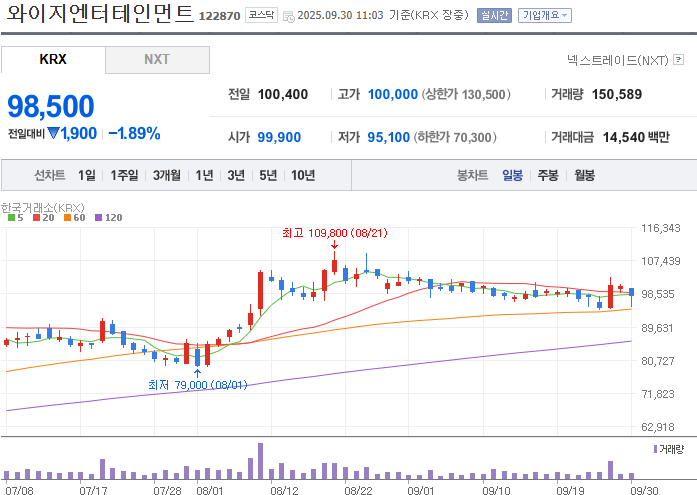697x495 pixels.
Task: Click the 와이지엔터테인먼트 stock title
Action: (x=100, y=13)
